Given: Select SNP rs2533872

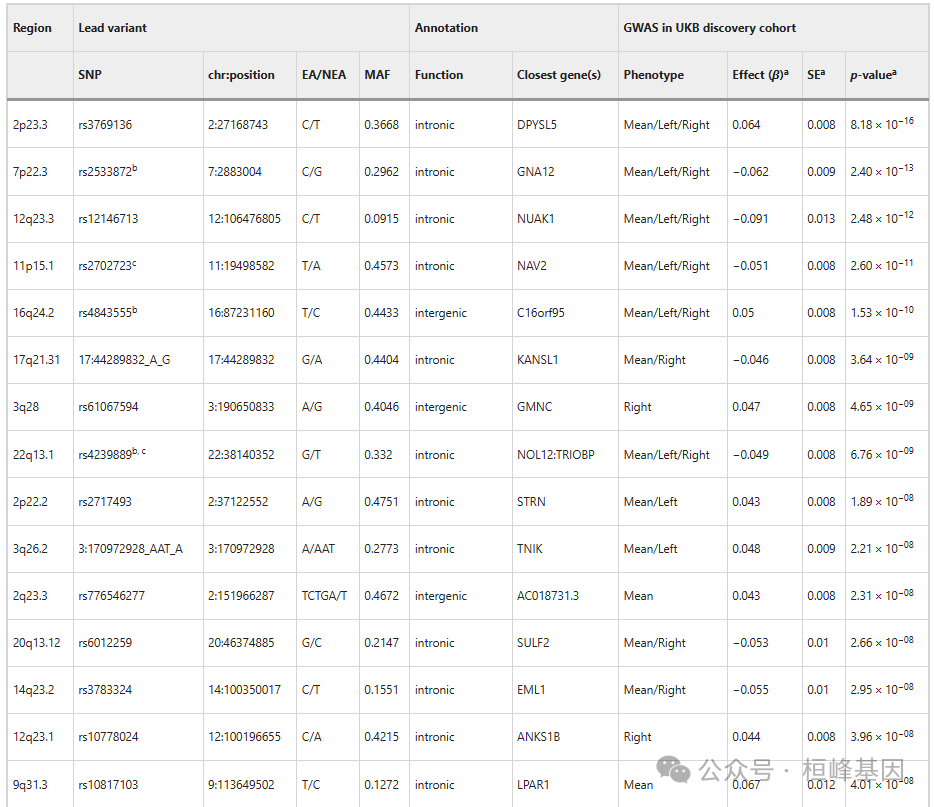Looking at the screenshot, I should pos(107,172).
